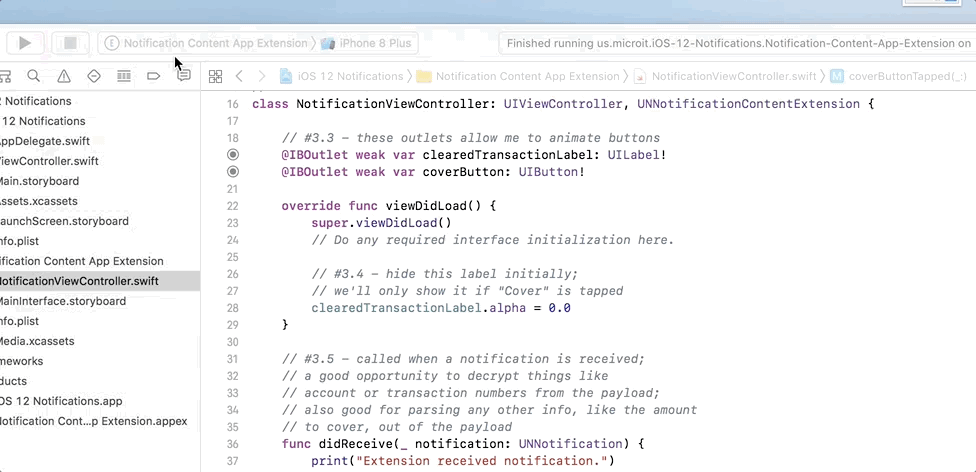Click the Run (play) button

[x=25, y=43]
